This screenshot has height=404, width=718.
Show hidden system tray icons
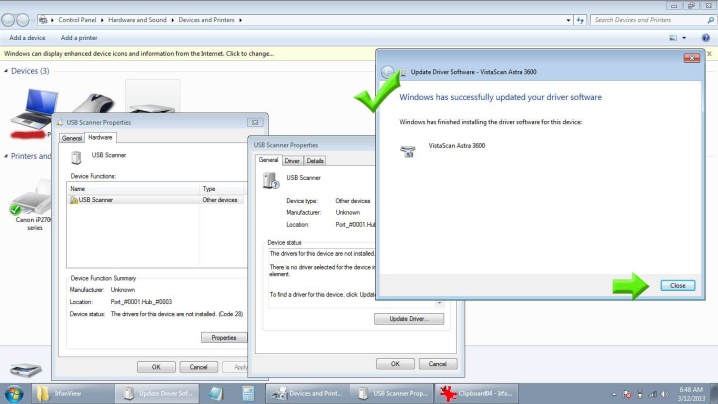tap(614, 394)
